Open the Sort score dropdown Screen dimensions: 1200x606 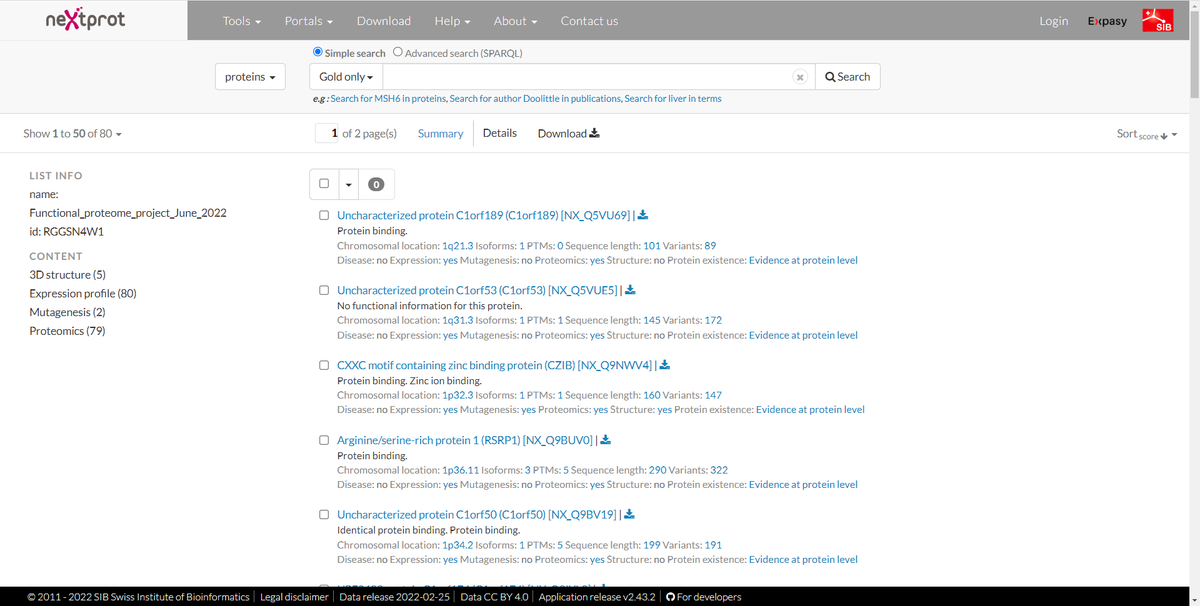pos(1147,134)
